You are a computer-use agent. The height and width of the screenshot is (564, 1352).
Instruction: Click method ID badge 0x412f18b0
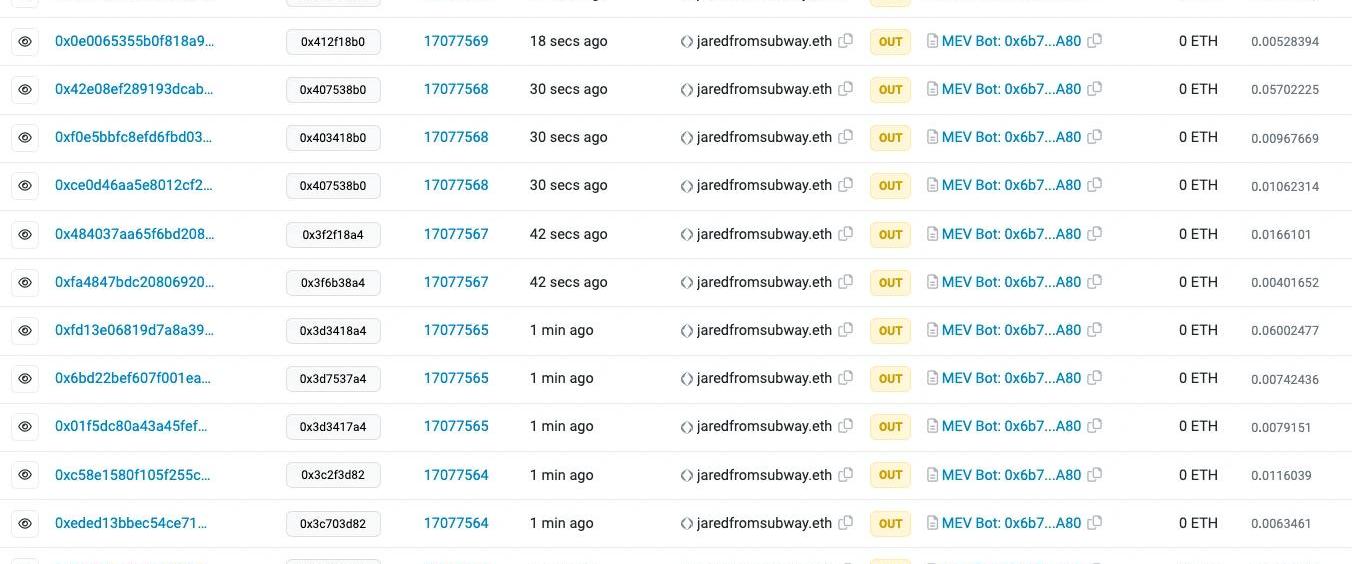[333, 42]
